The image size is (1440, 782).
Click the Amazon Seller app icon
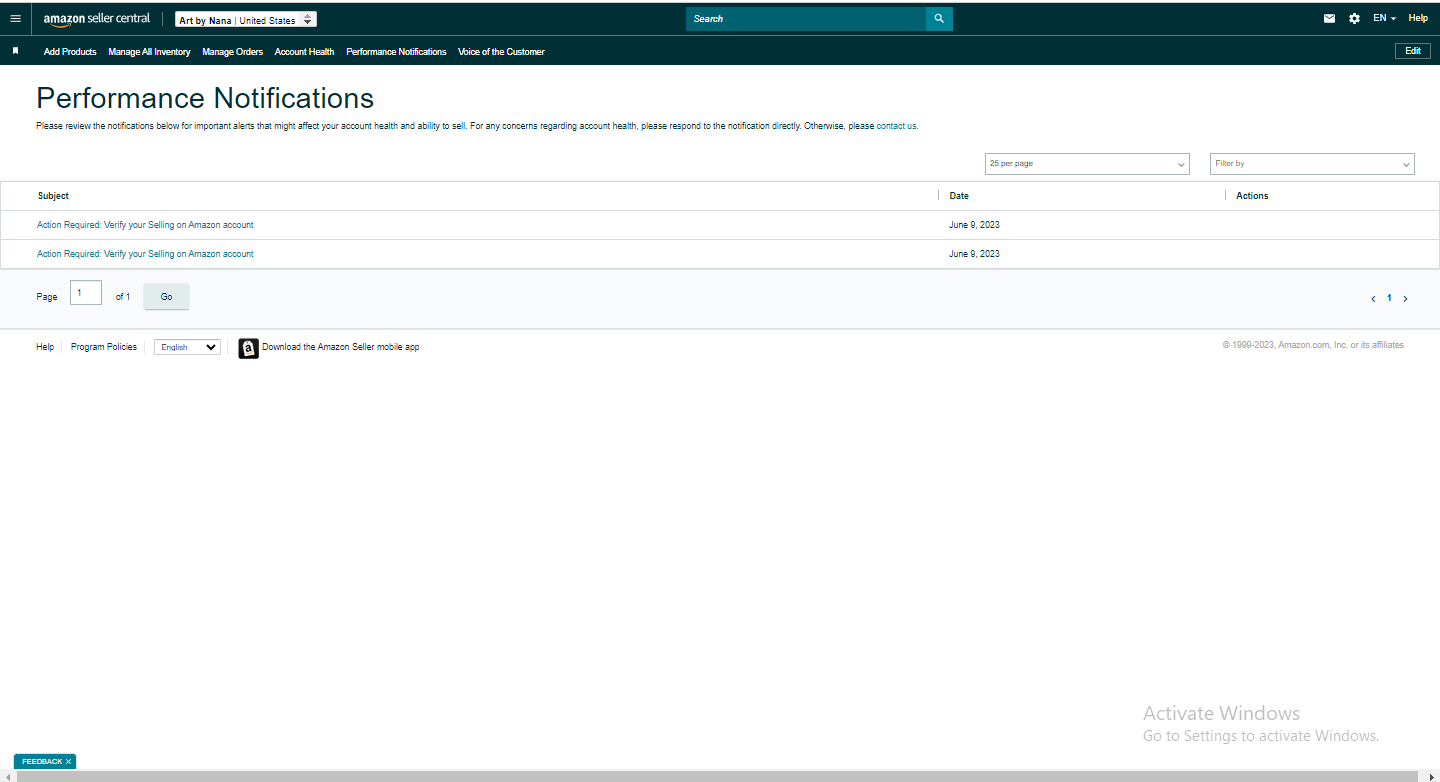coord(248,348)
